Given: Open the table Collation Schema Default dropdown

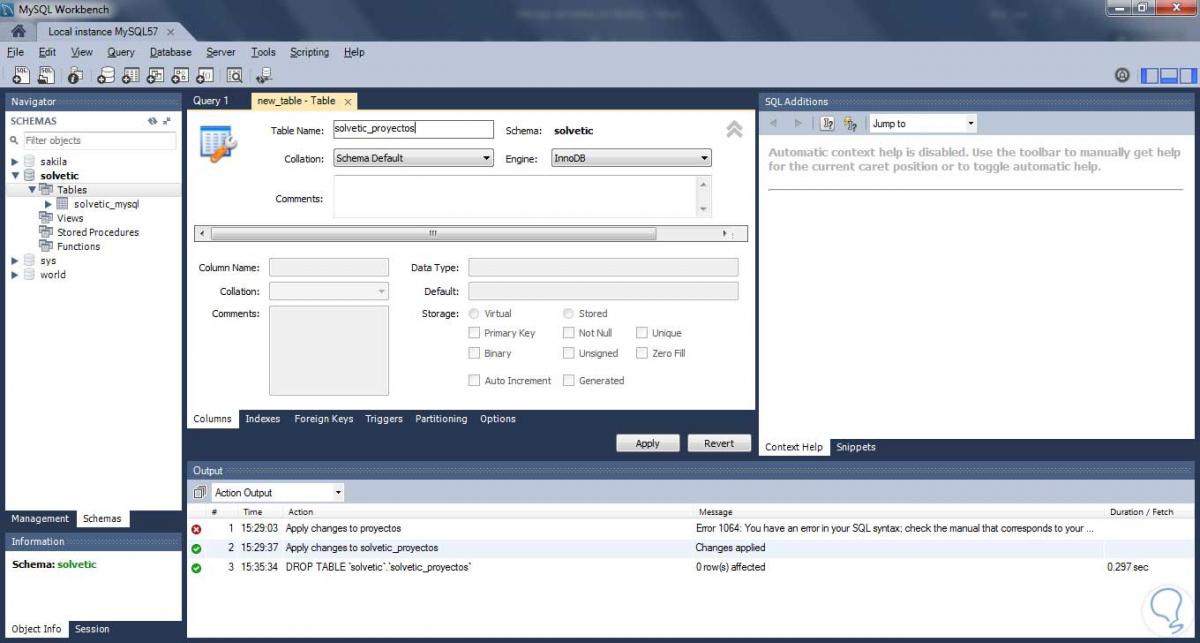Looking at the screenshot, I should [413, 158].
